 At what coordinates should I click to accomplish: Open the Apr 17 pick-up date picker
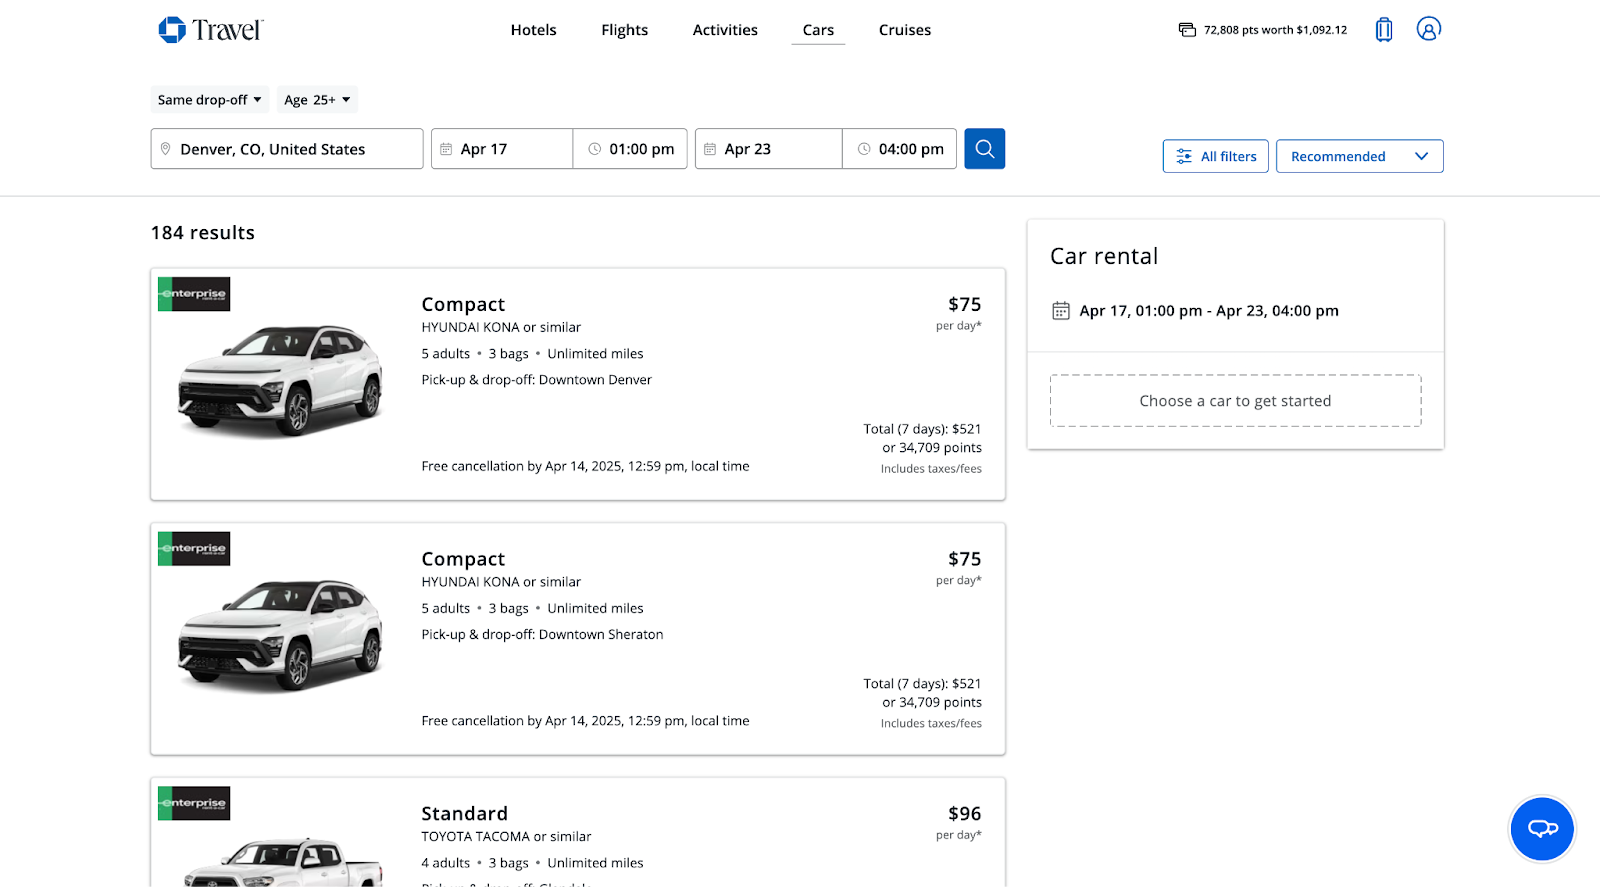click(x=502, y=149)
